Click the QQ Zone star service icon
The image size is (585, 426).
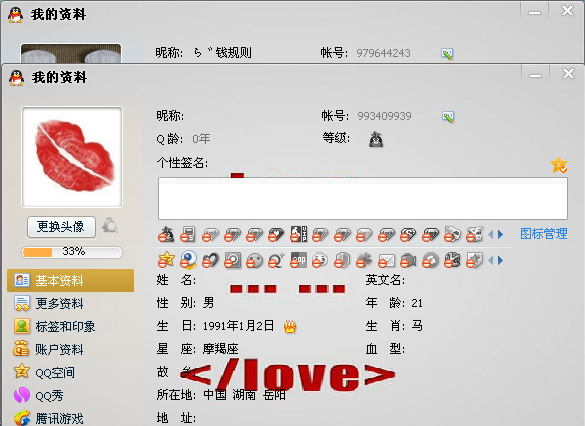pos(166,260)
